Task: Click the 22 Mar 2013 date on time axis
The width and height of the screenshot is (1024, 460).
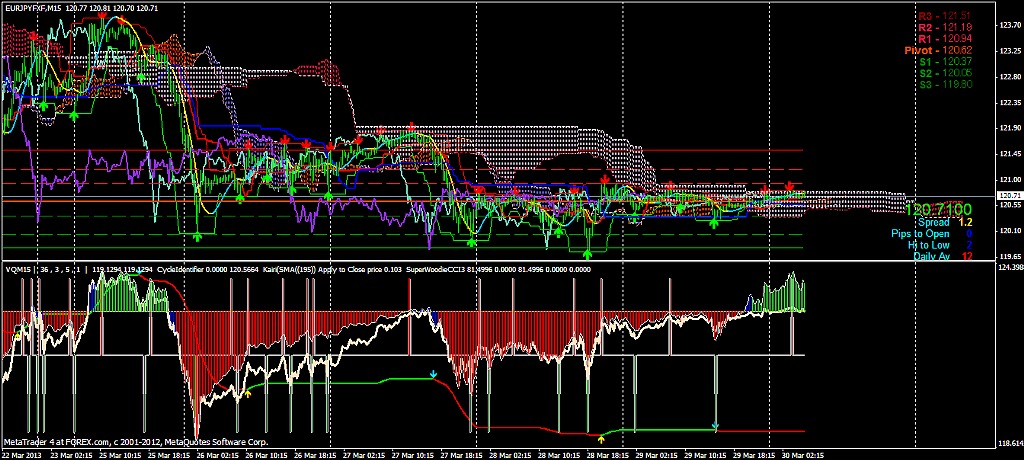Action: [20, 454]
